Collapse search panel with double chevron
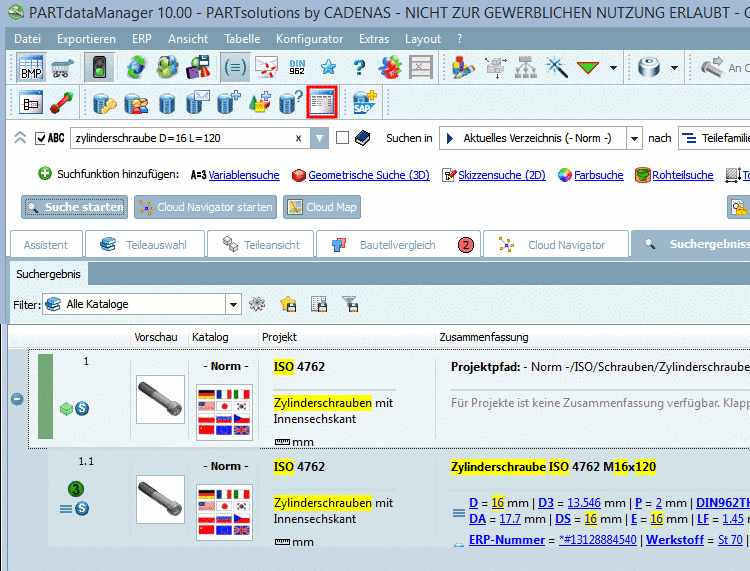Viewport: 750px width, 571px height. click(x=20, y=138)
